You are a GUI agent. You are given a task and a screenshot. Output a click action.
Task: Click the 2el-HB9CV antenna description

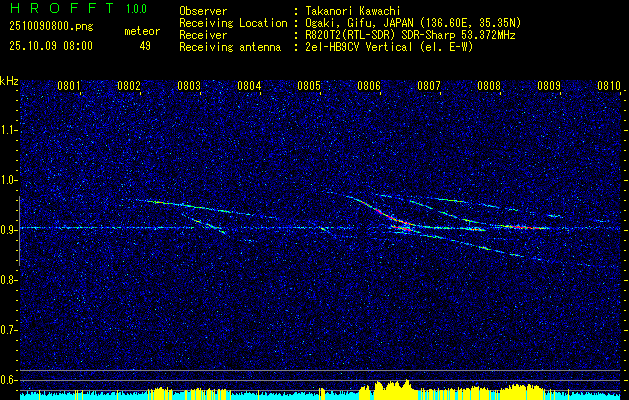coord(389,47)
